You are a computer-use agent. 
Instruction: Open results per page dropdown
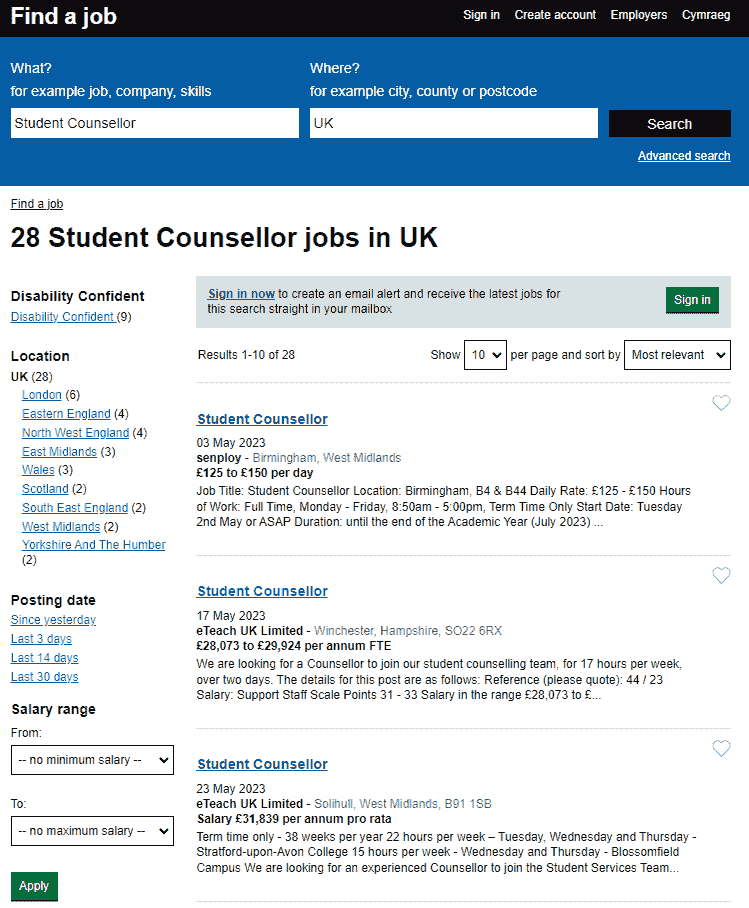tap(485, 355)
